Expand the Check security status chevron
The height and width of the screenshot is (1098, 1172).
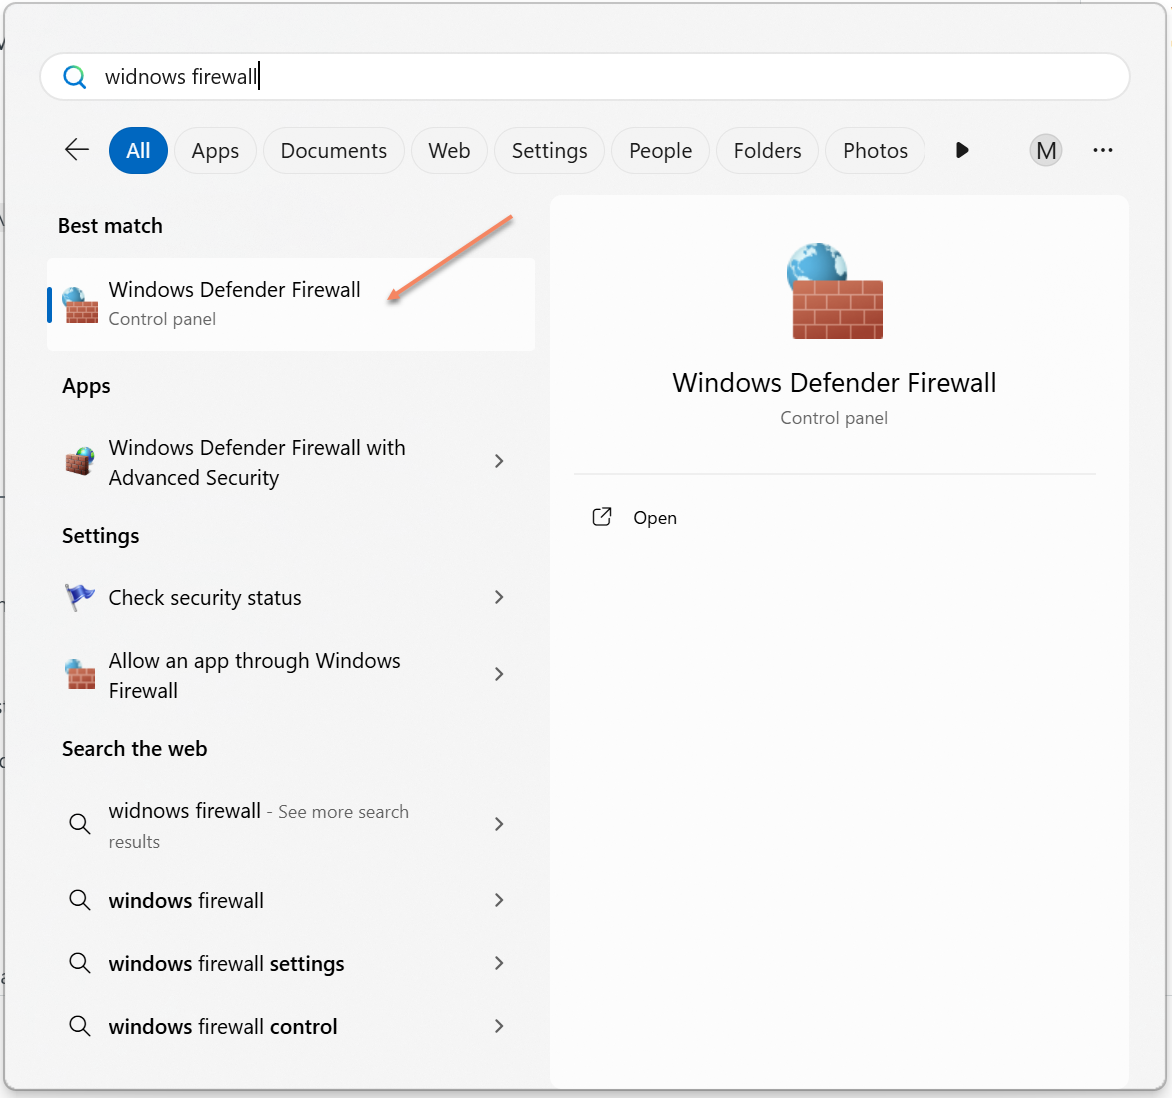[x=499, y=597]
